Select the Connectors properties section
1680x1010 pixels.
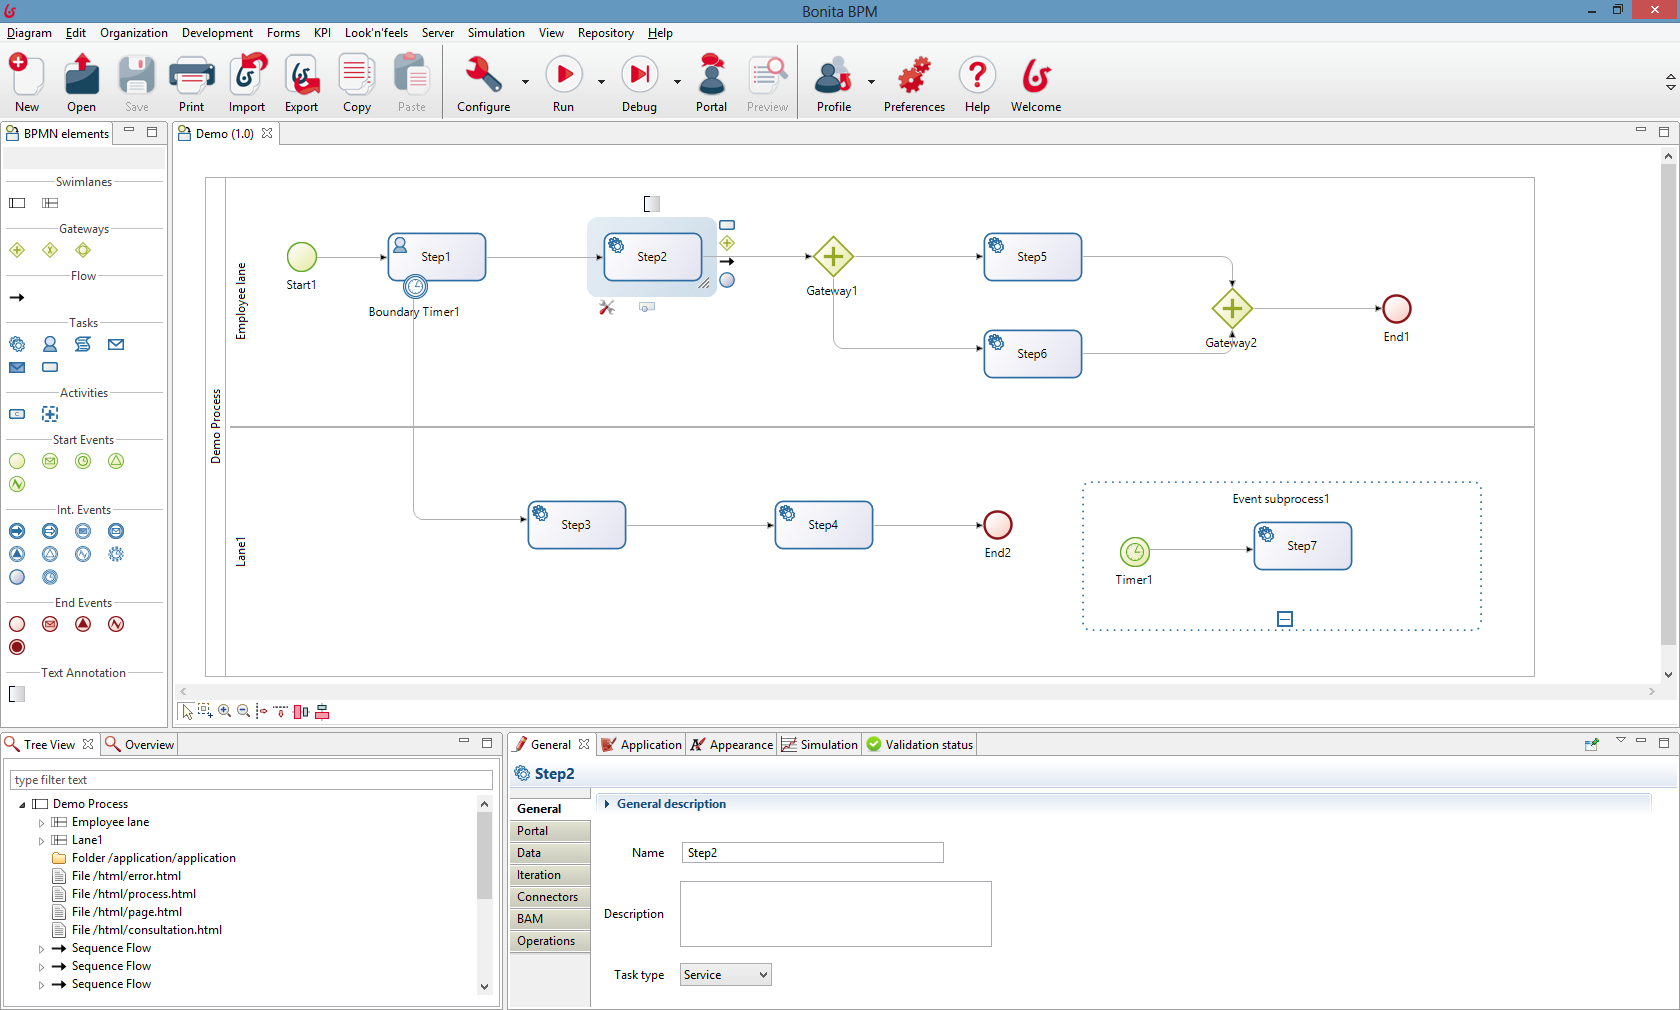click(x=550, y=897)
